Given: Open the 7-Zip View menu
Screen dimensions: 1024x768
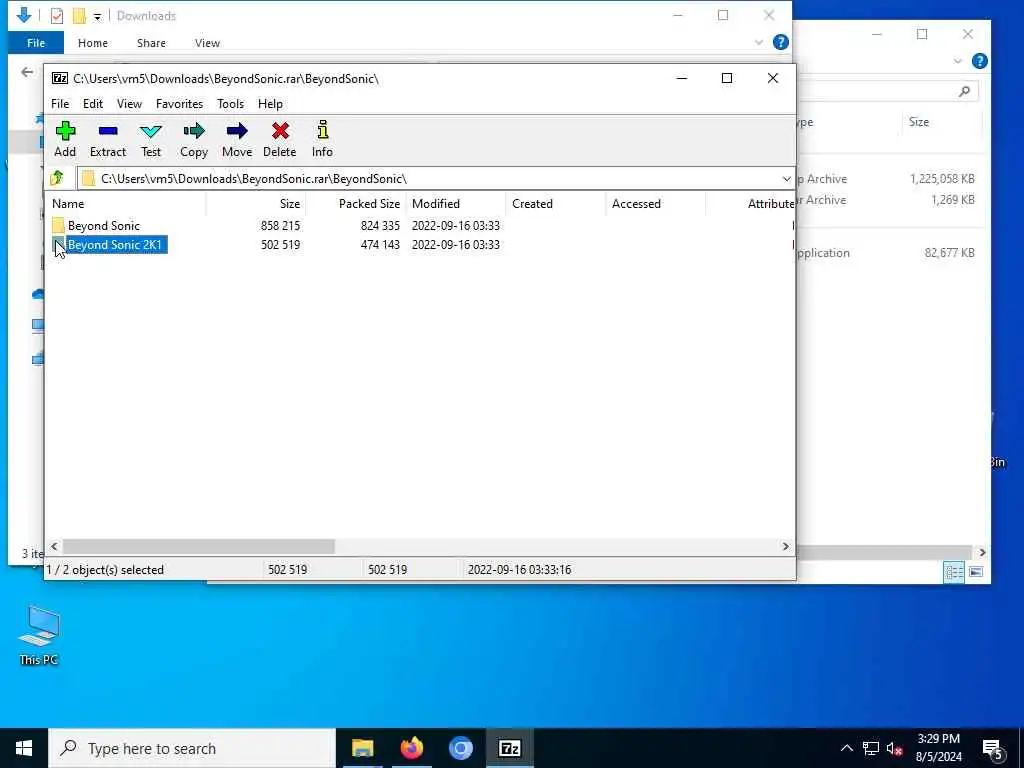Looking at the screenshot, I should [x=129, y=104].
